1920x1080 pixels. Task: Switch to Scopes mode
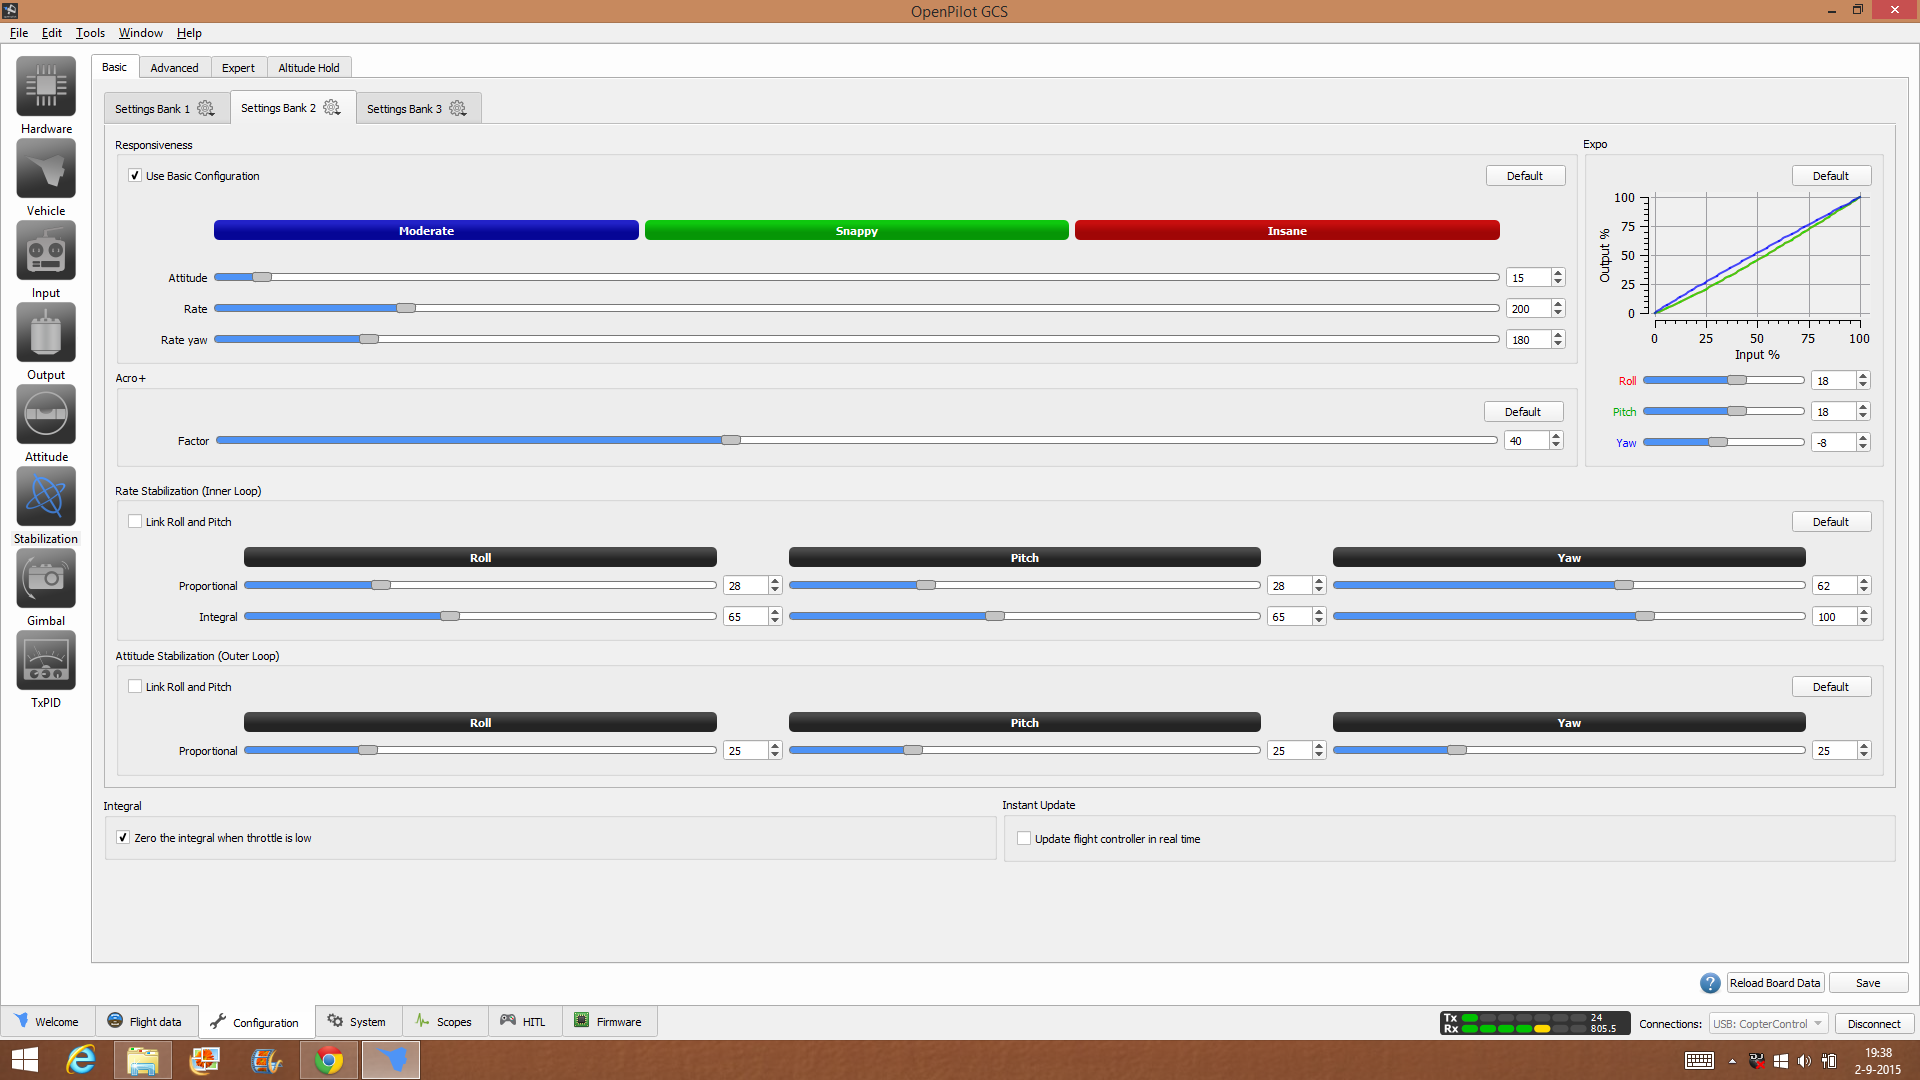click(445, 1021)
